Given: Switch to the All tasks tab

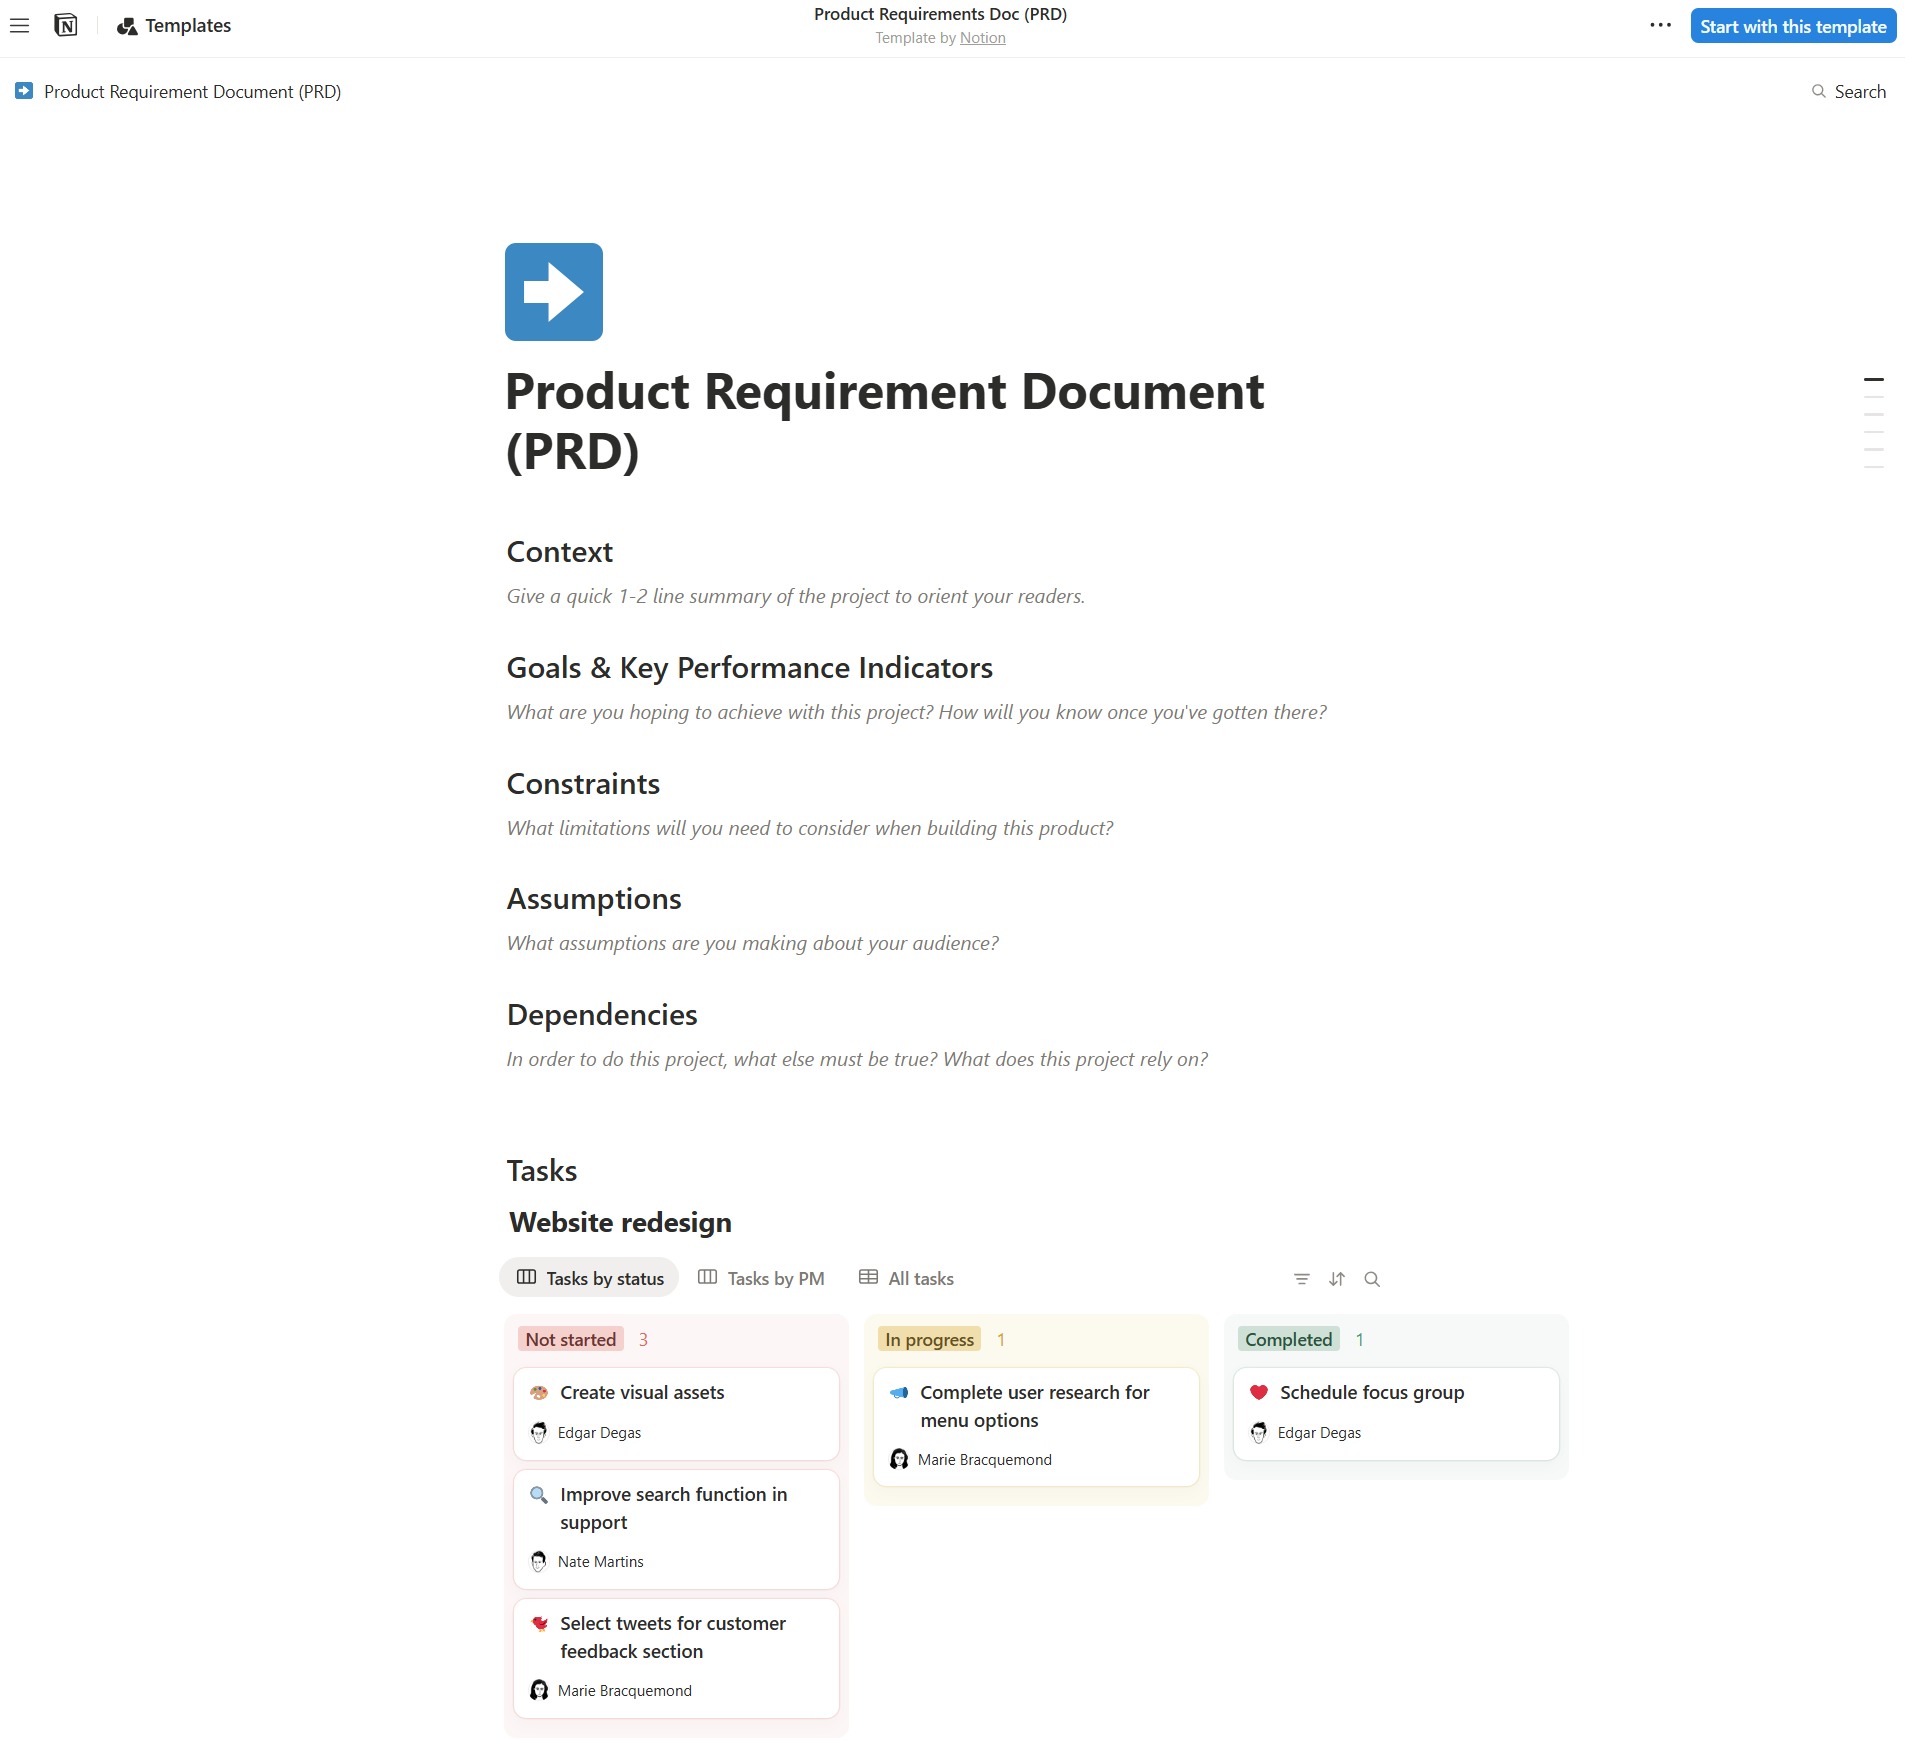Looking at the screenshot, I should pos(906,1278).
